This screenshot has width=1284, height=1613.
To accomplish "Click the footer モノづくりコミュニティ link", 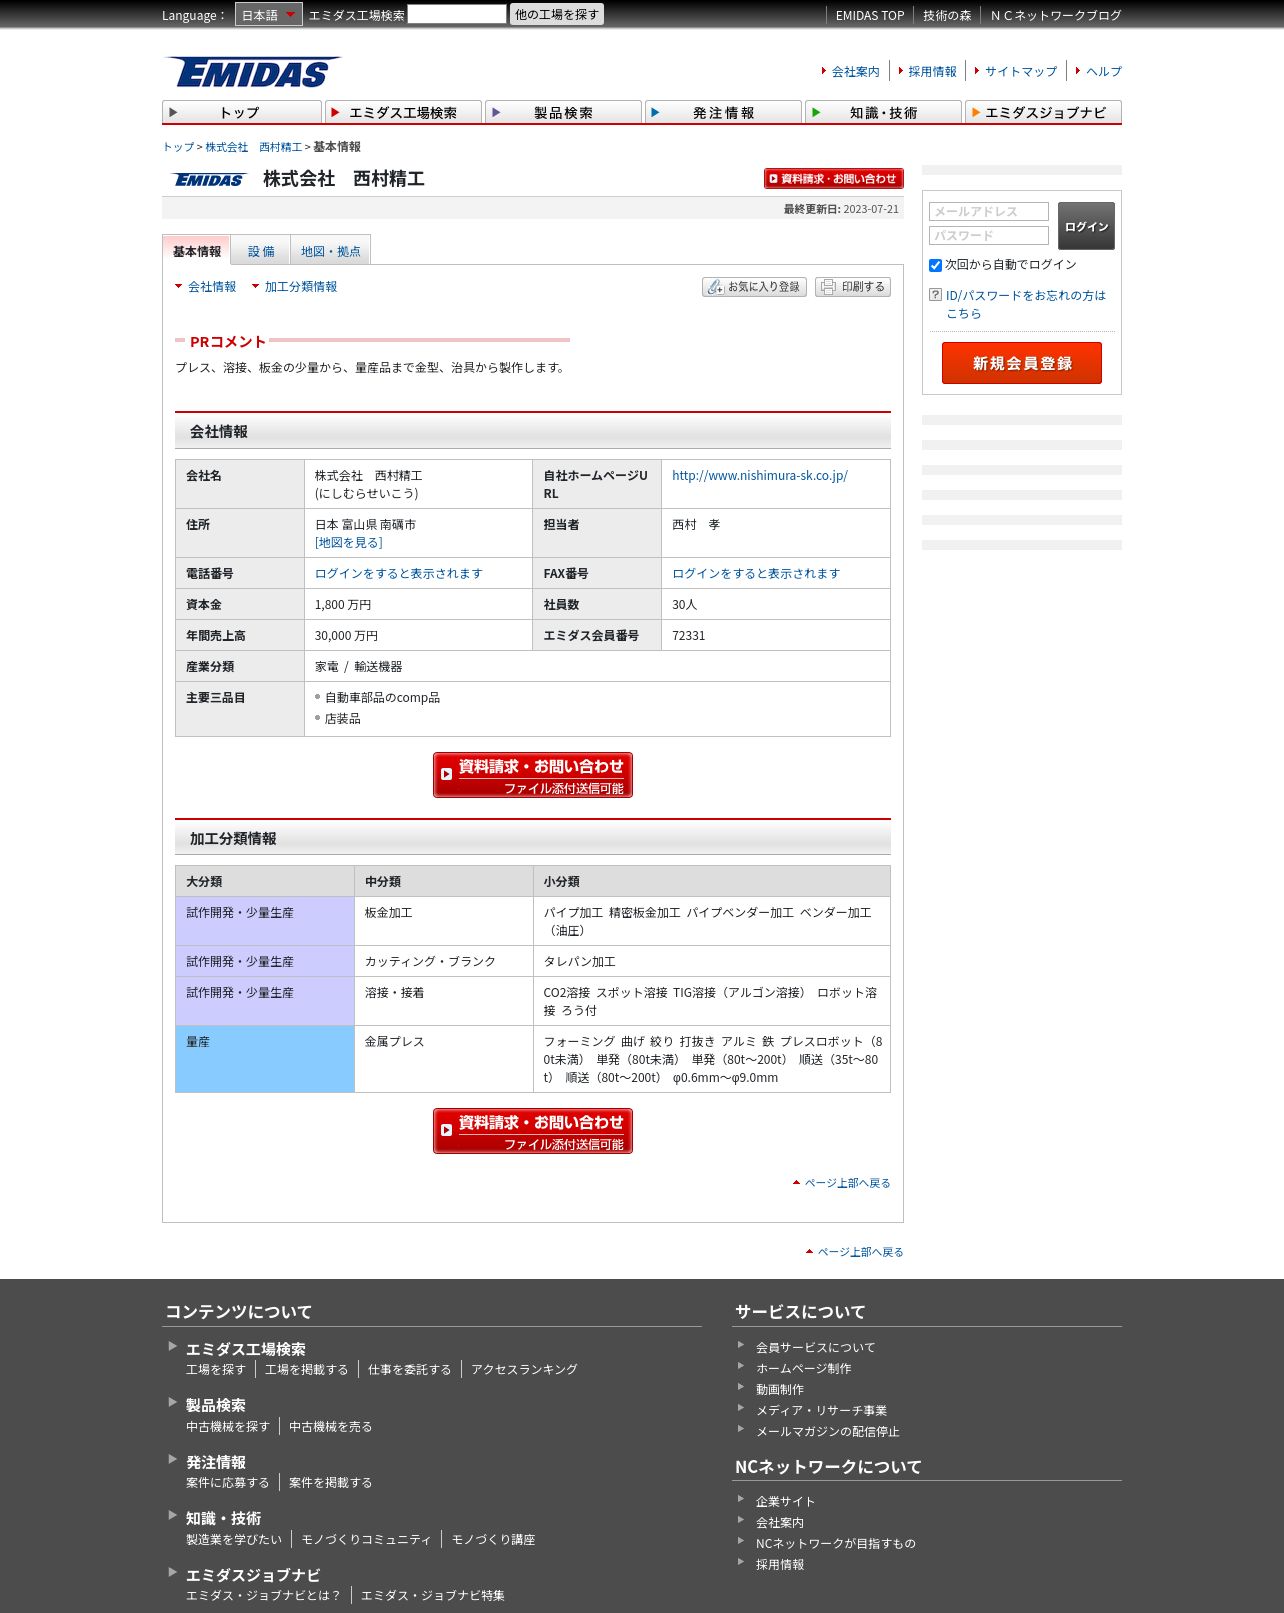I will (366, 1540).
